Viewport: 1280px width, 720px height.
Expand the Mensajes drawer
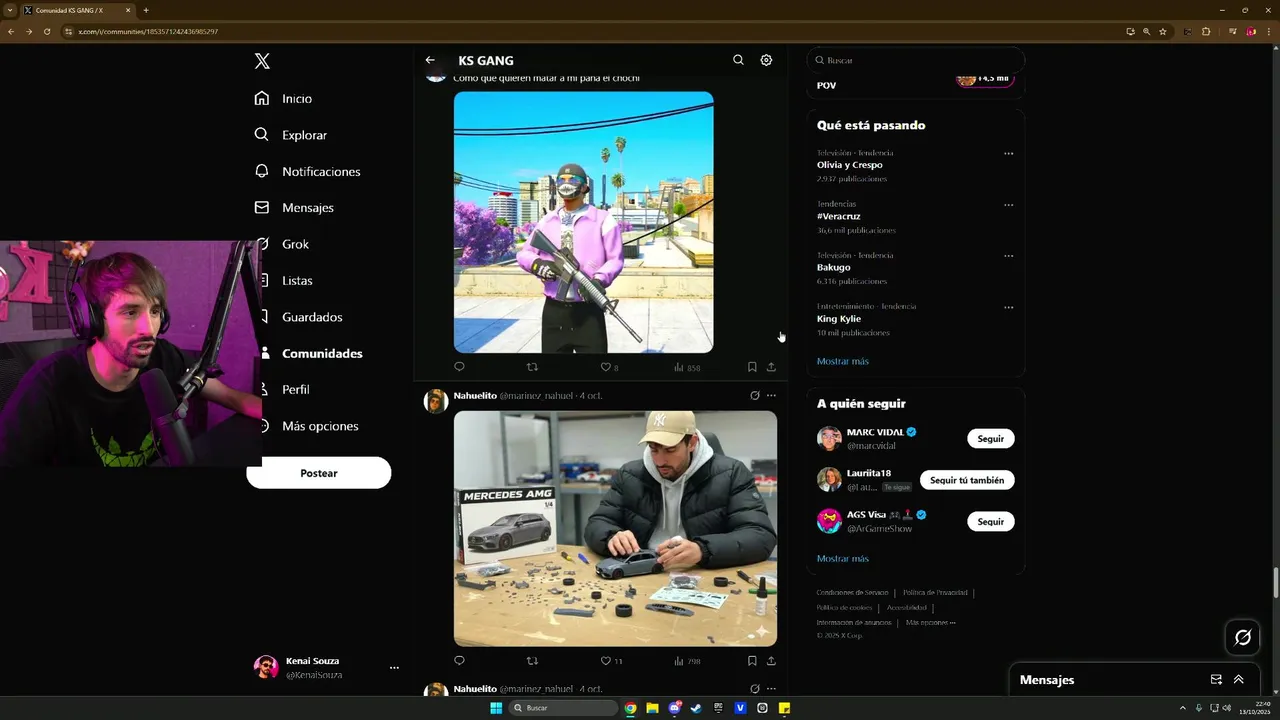pos(1238,679)
